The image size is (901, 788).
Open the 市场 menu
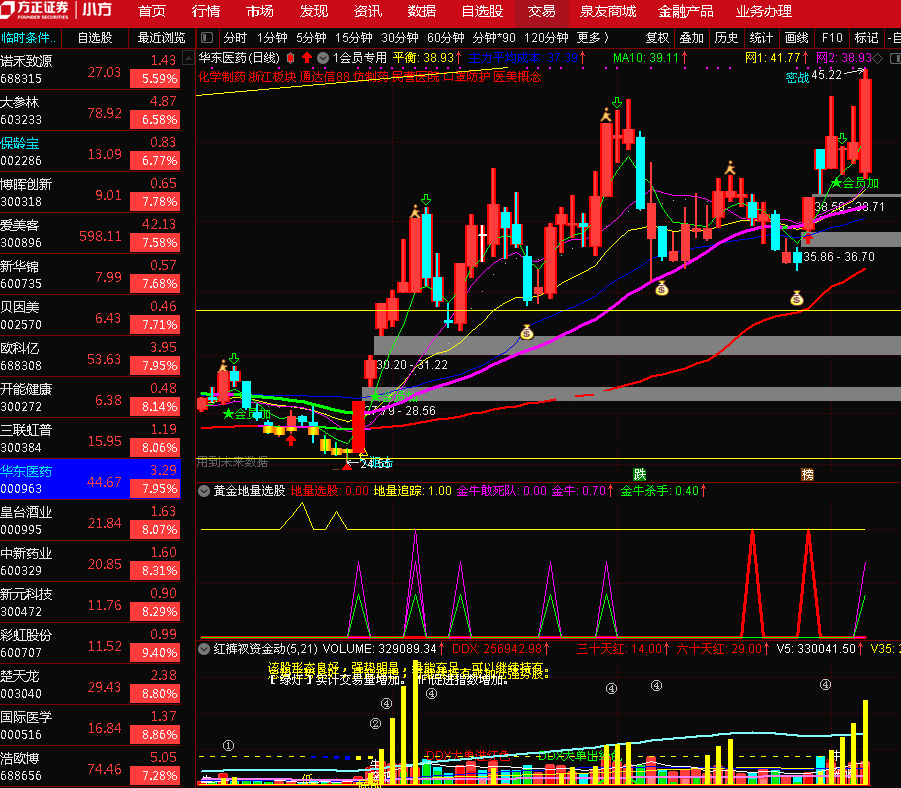(x=260, y=11)
